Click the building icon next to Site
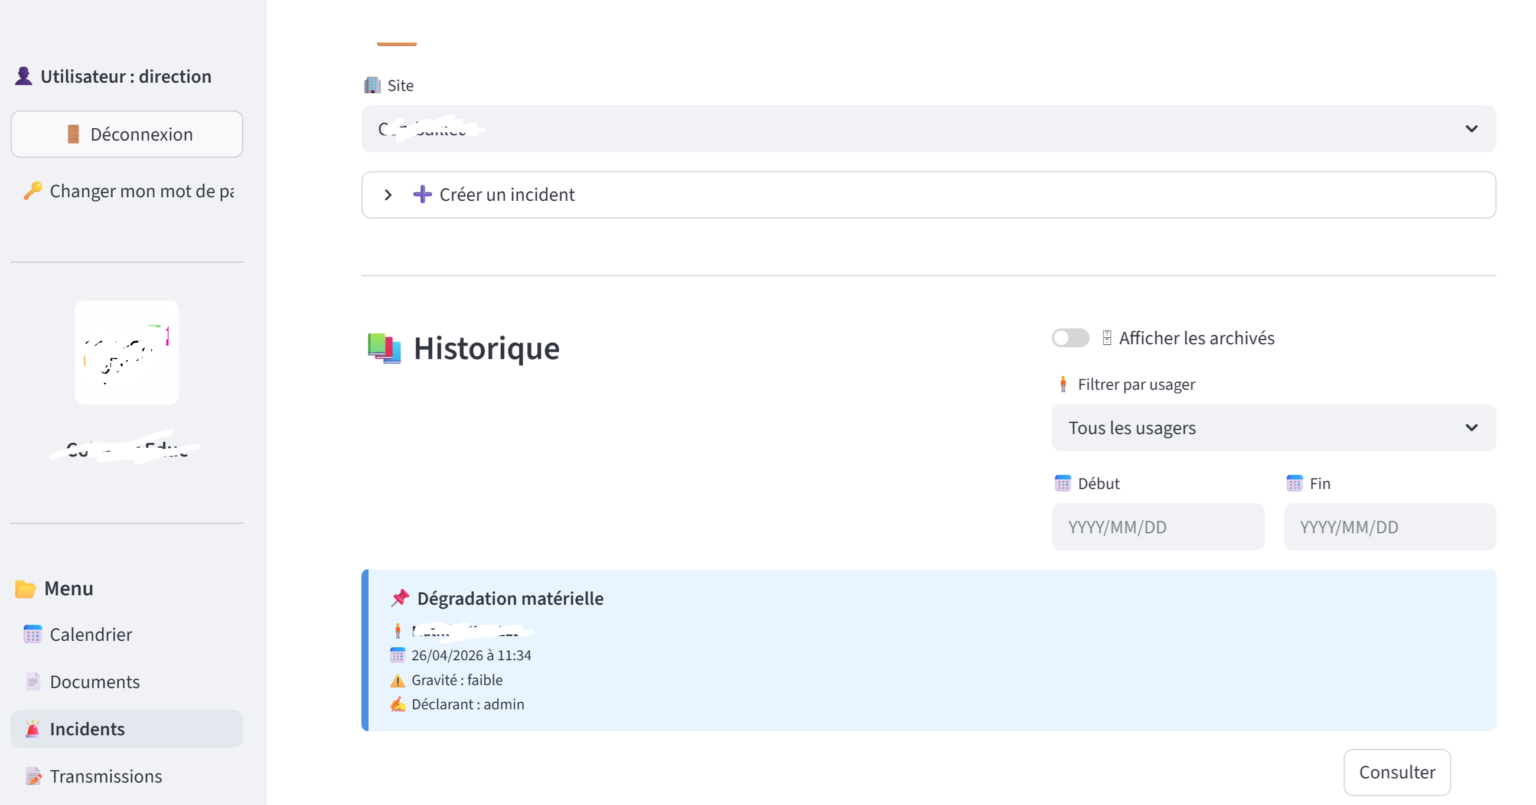Image resolution: width=1536 pixels, height=805 pixels. [372, 85]
